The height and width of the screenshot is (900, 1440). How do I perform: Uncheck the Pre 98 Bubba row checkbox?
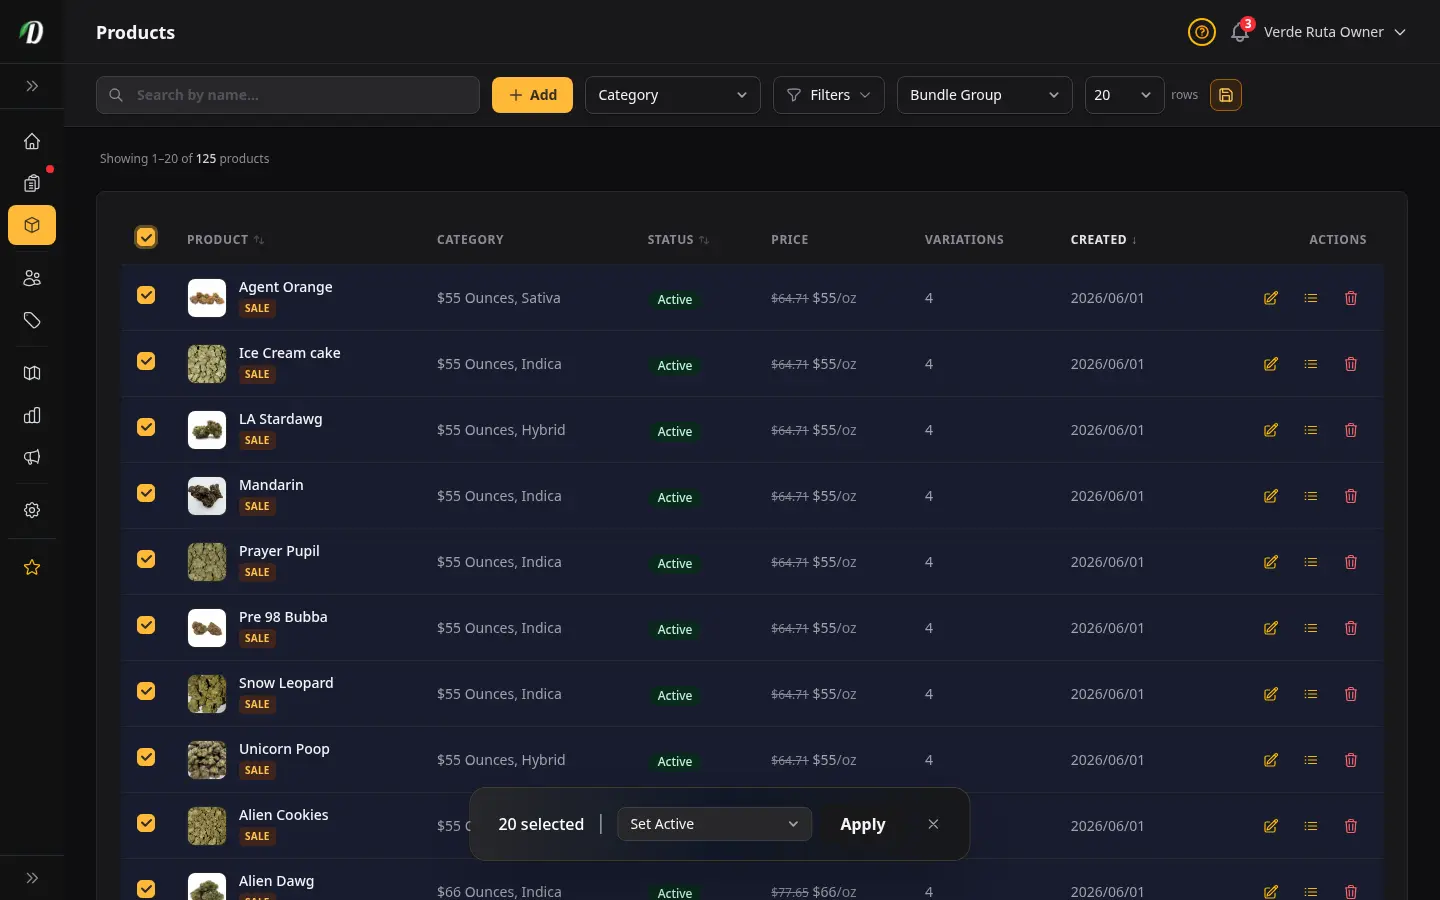coord(146,625)
